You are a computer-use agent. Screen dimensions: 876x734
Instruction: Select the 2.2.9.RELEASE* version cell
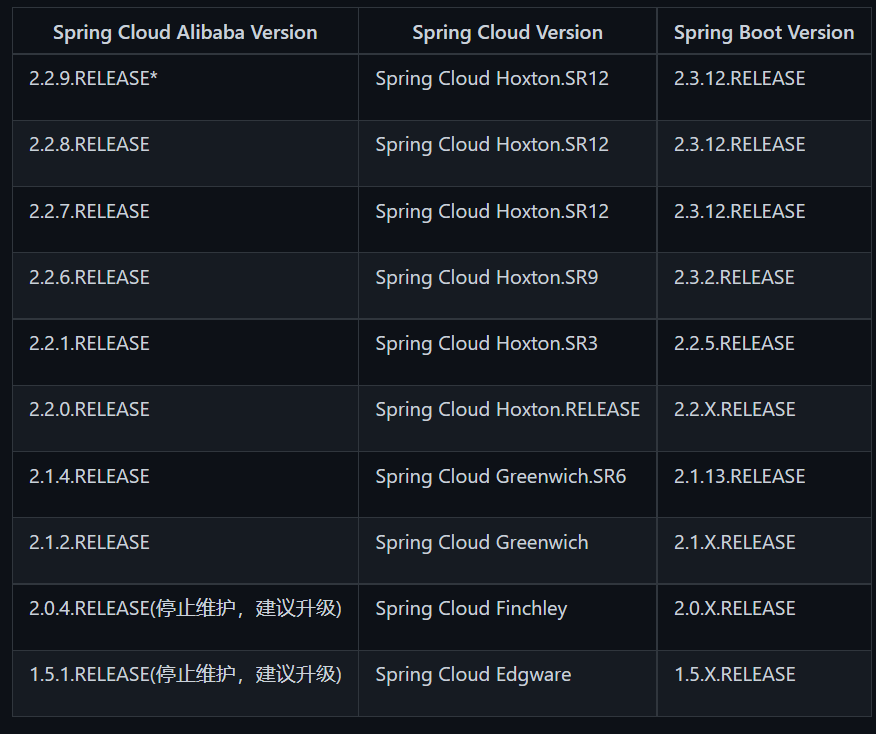[x=185, y=87]
